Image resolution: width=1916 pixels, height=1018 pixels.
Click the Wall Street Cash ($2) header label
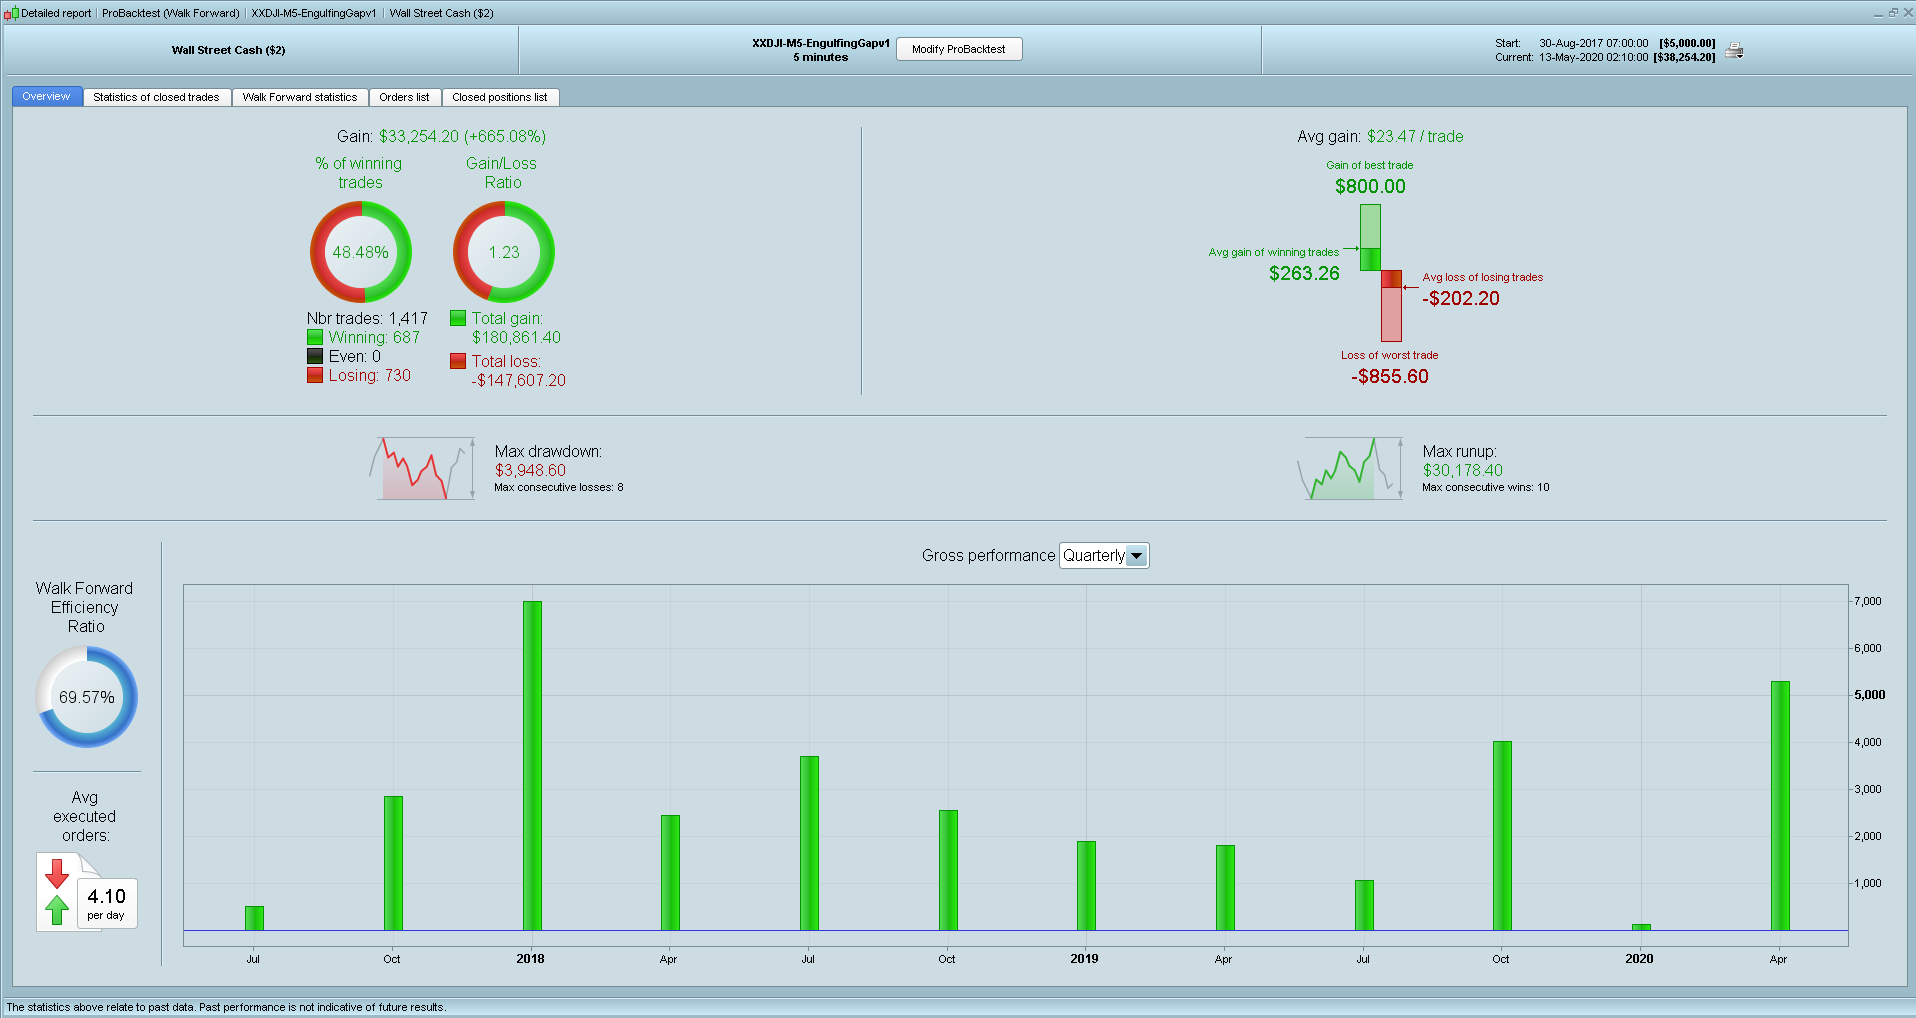pyautogui.click(x=228, y=50)
